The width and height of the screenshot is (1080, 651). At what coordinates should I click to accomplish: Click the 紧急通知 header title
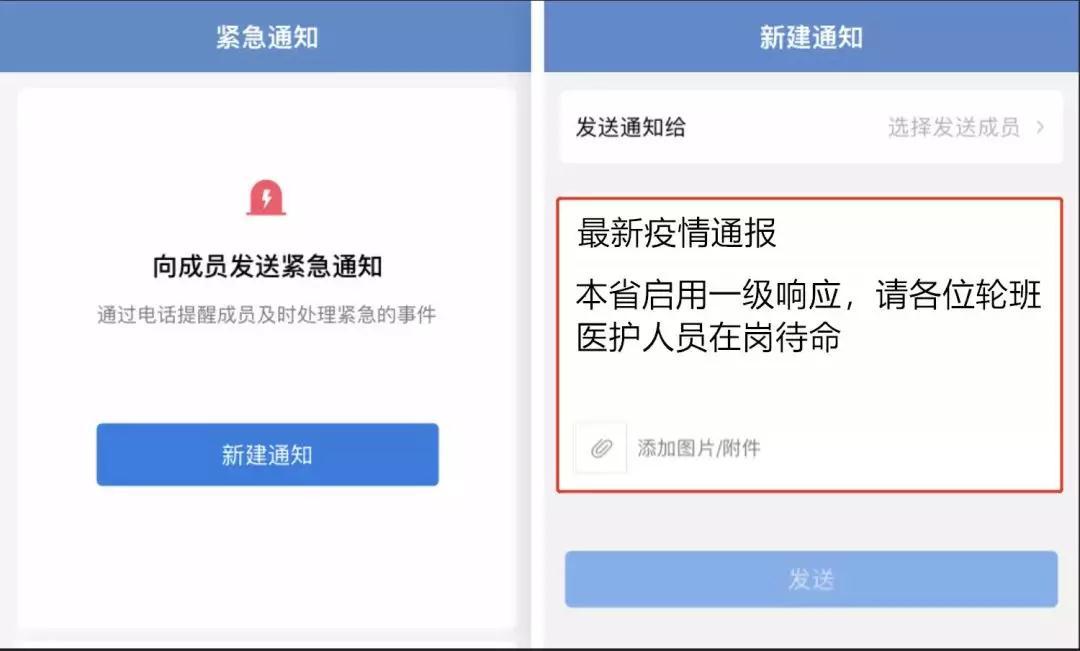(x=267, y=37)
